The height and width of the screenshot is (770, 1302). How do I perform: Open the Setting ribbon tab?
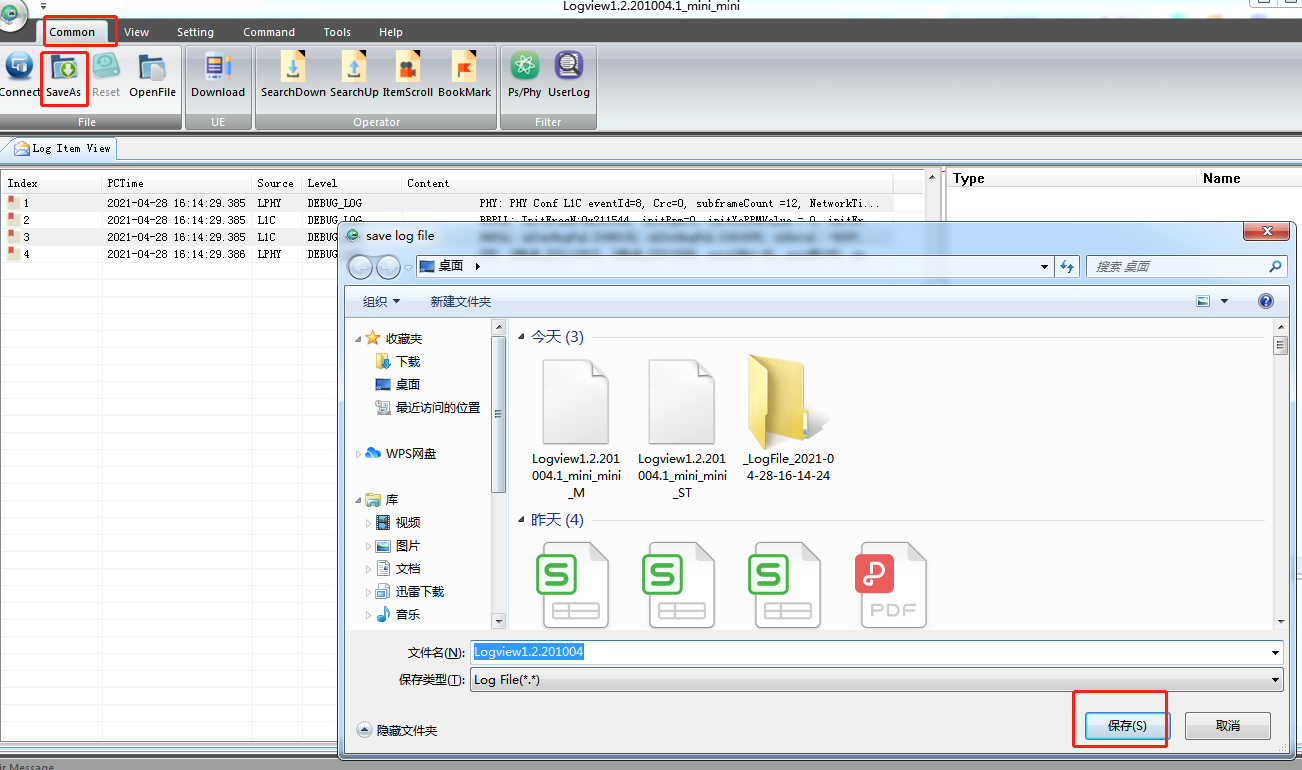(x=196, y=32)
